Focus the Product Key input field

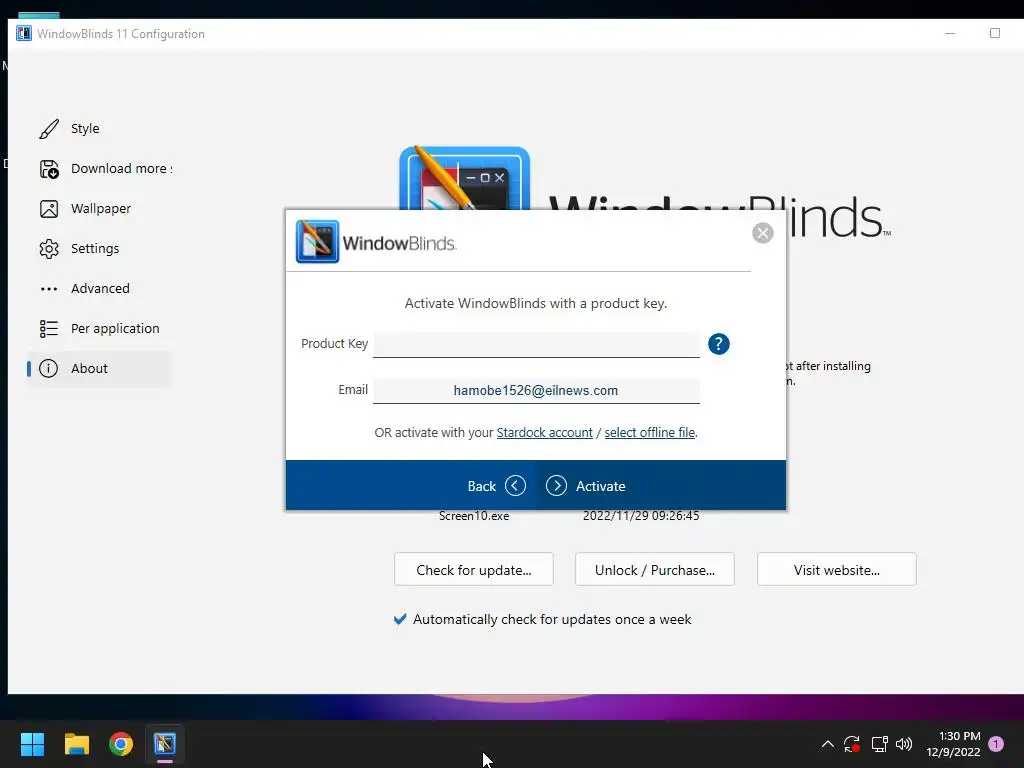(536, 344)
